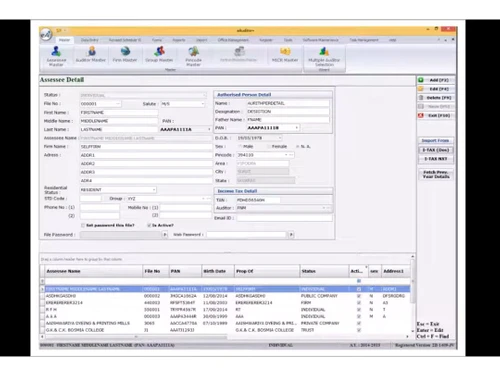
Task: Tick the 'Set password this file?' checkbox
Action: pos(83,226)
